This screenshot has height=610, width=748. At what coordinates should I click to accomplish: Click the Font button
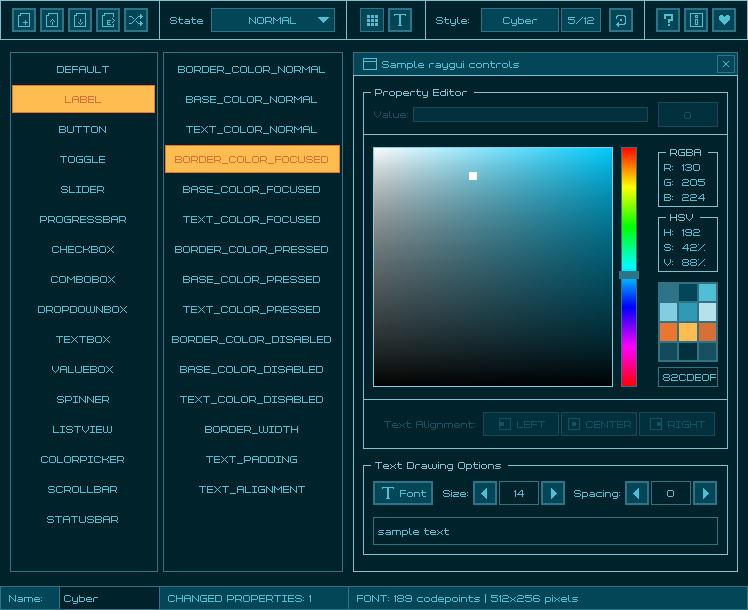pos(403,493)
